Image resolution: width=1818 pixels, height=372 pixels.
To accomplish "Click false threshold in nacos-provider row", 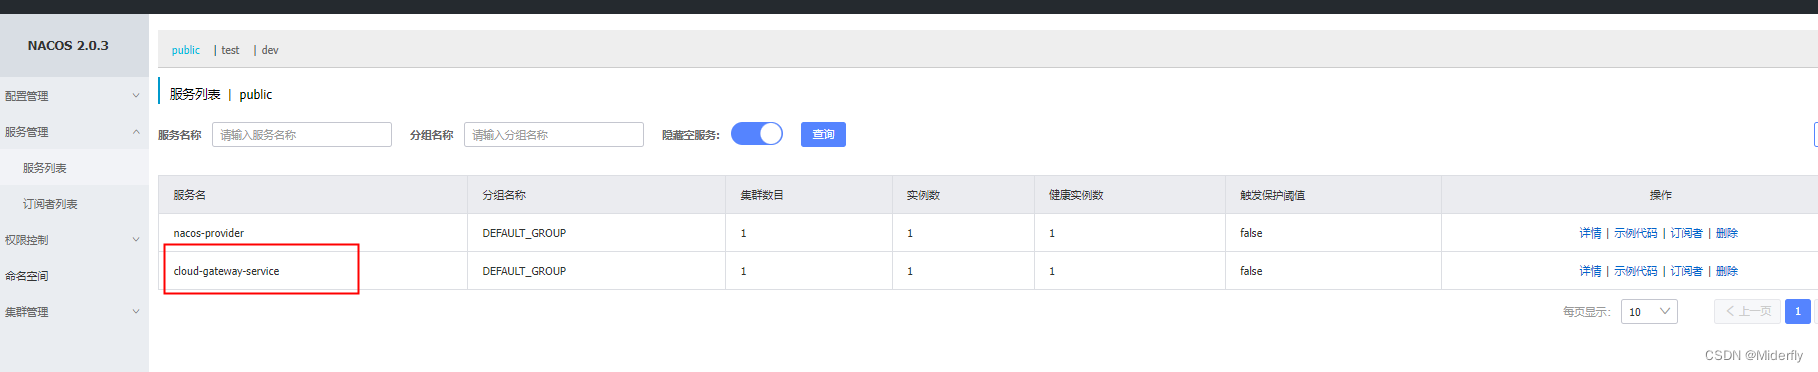I will tap(1251, 233).
